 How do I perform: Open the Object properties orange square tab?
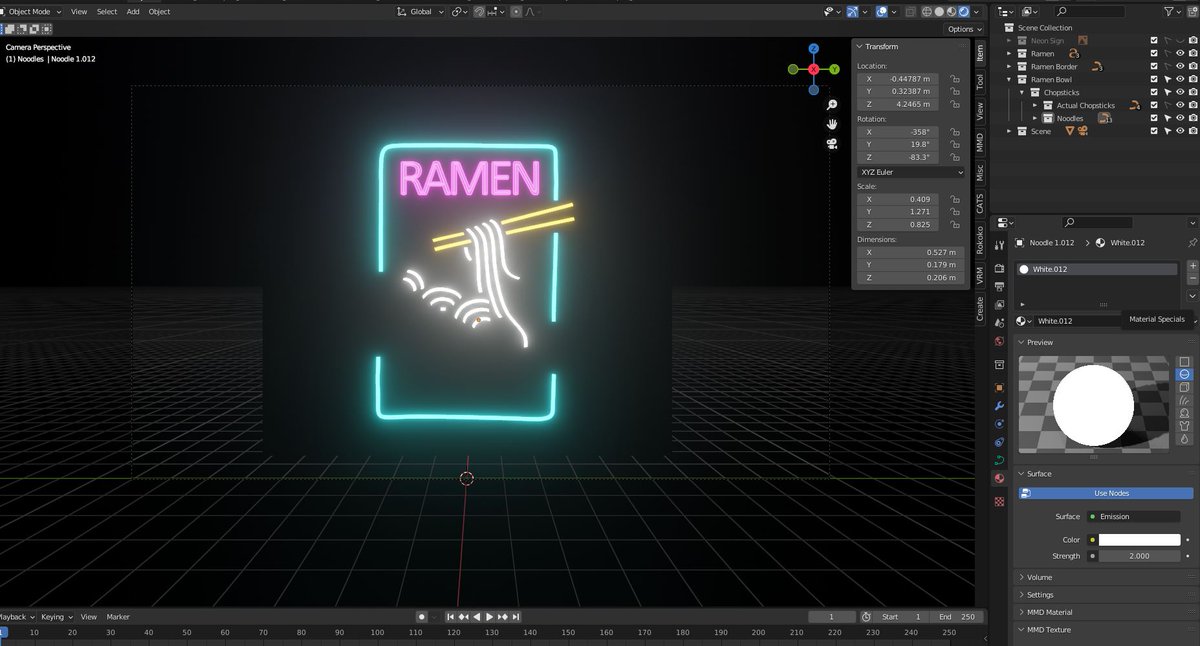point(998,387)
